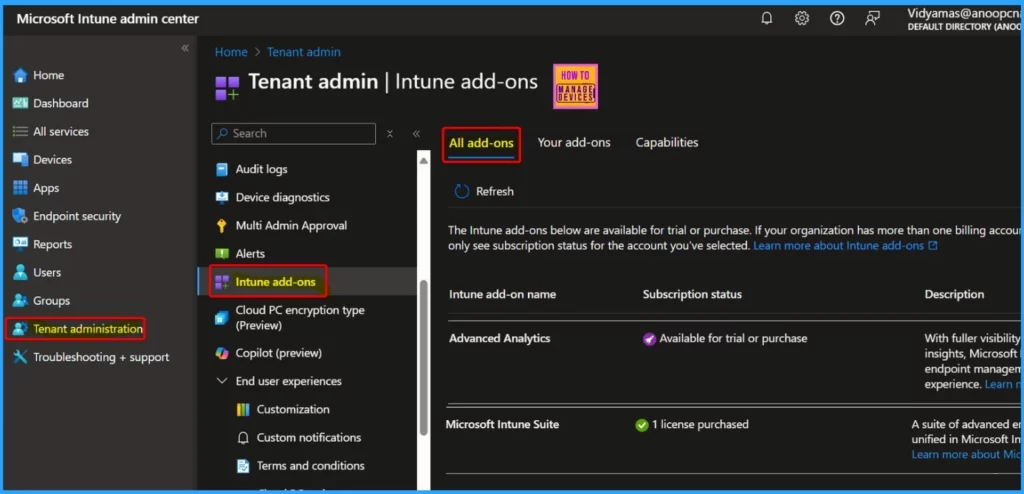1024x494 pixels.
Task: Click the Intune add-on name column header
Action: [x=502, y=294]
